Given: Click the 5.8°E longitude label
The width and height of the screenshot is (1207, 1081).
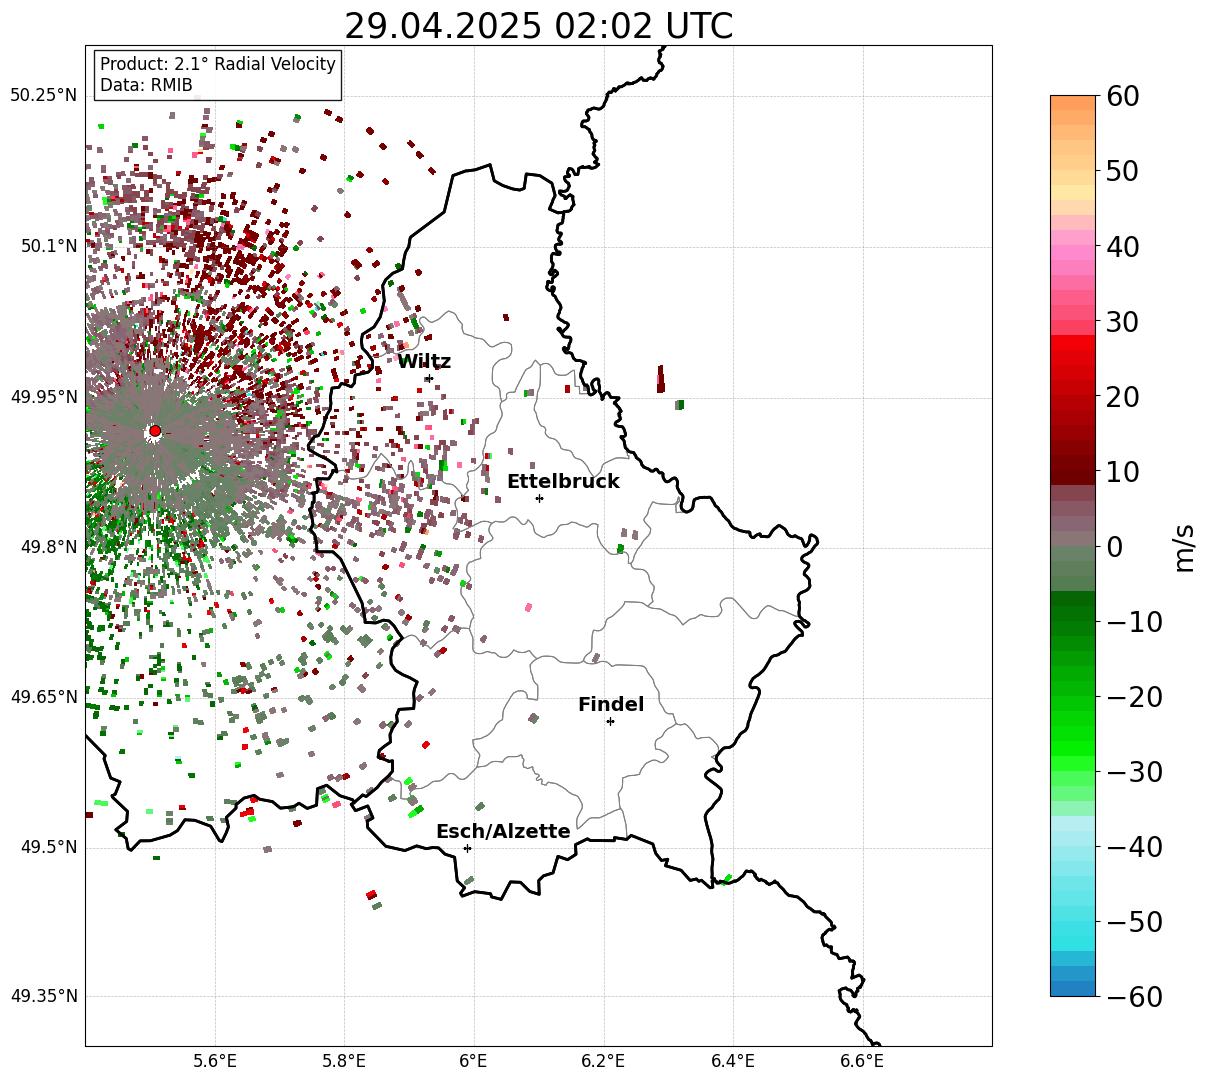Looking at the screenshot, I should point(345,1060).
